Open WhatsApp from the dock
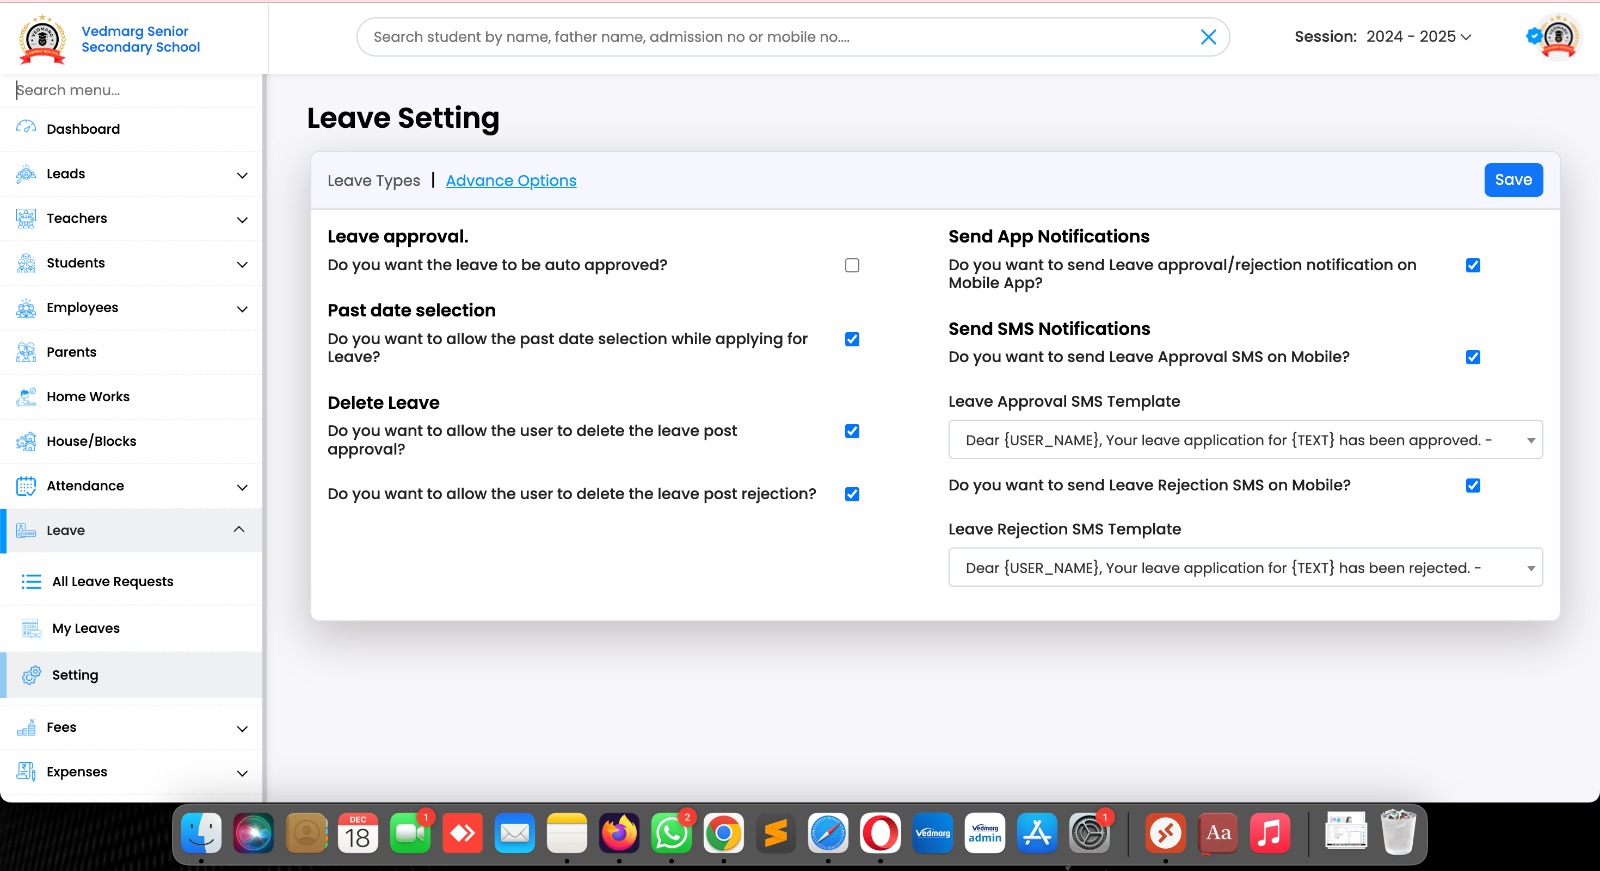The height and width of the screenshot is (871, 1600). (671, 833)
